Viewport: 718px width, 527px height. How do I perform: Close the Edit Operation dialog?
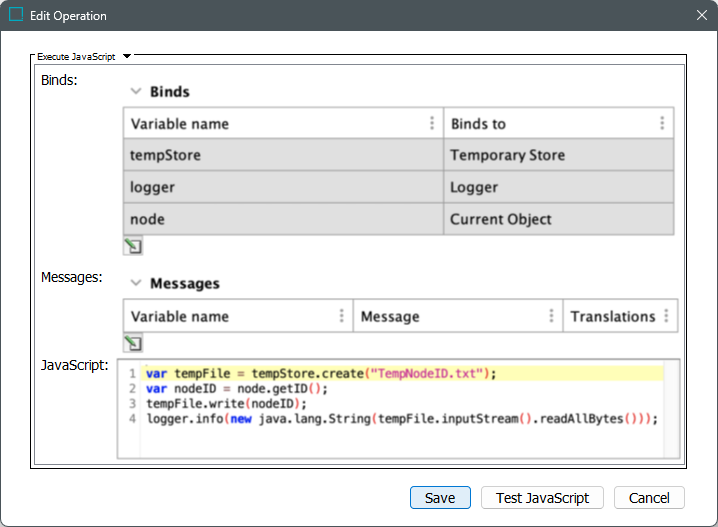click(x=701, y=15)
